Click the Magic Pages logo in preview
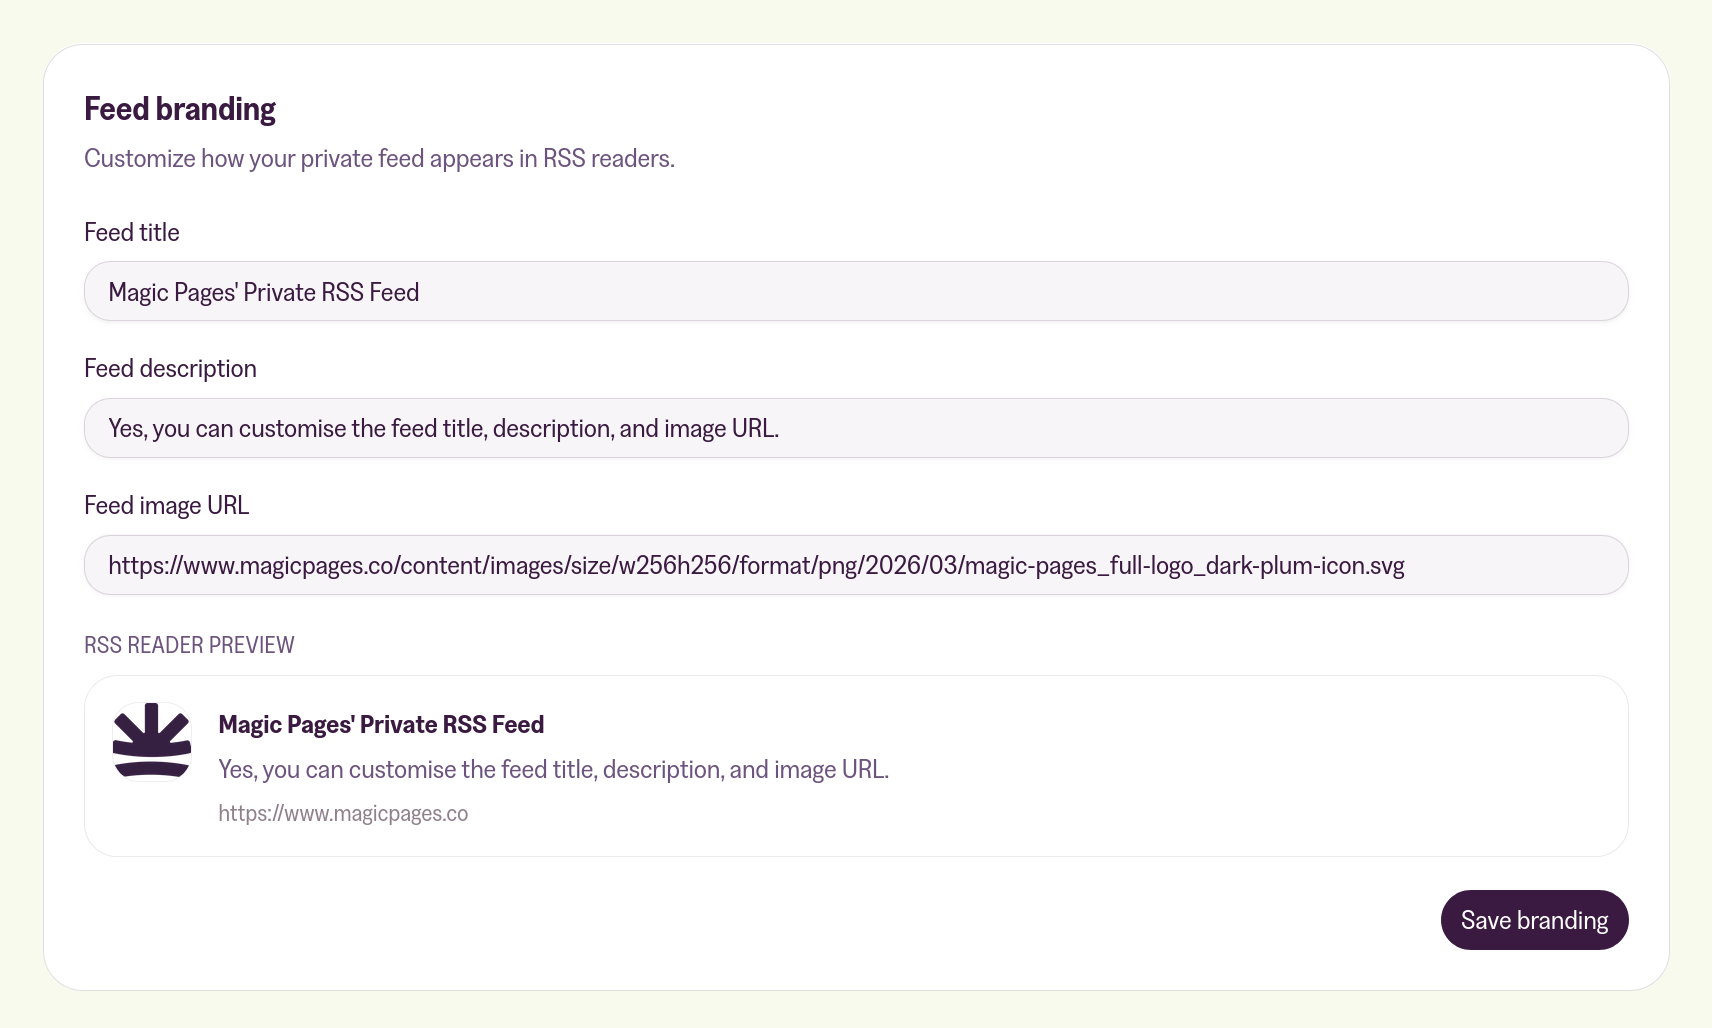The width and height of the screenshot is (1713, 1028). [152, 741]
